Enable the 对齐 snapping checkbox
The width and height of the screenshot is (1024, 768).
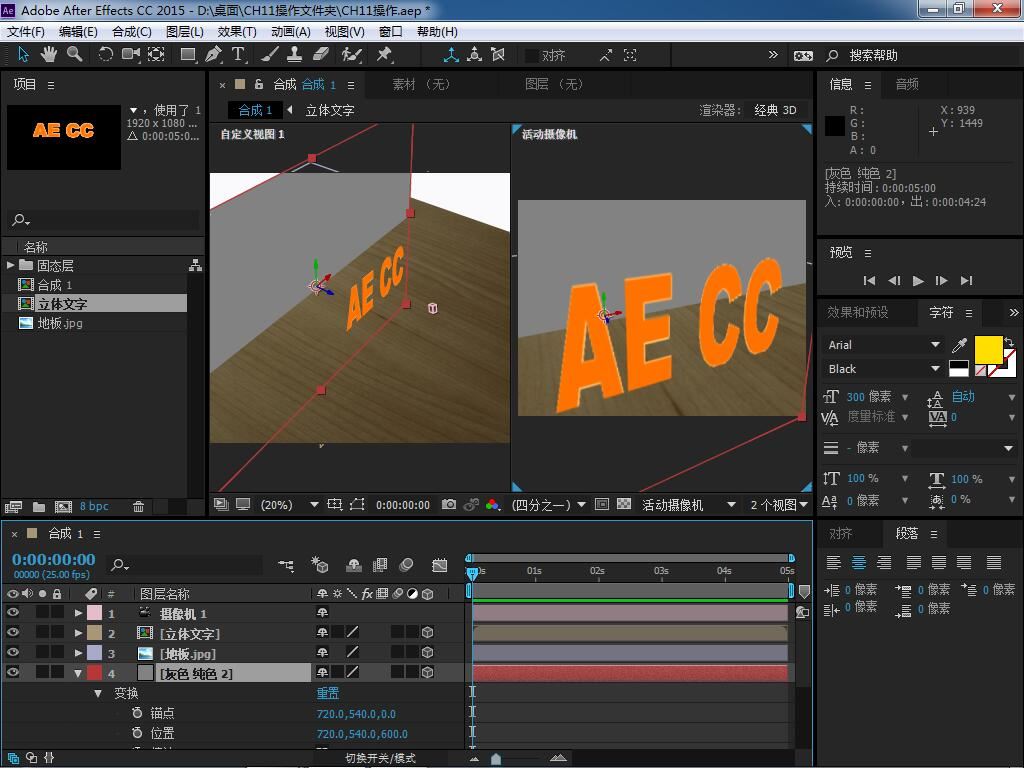coord(532,56)
